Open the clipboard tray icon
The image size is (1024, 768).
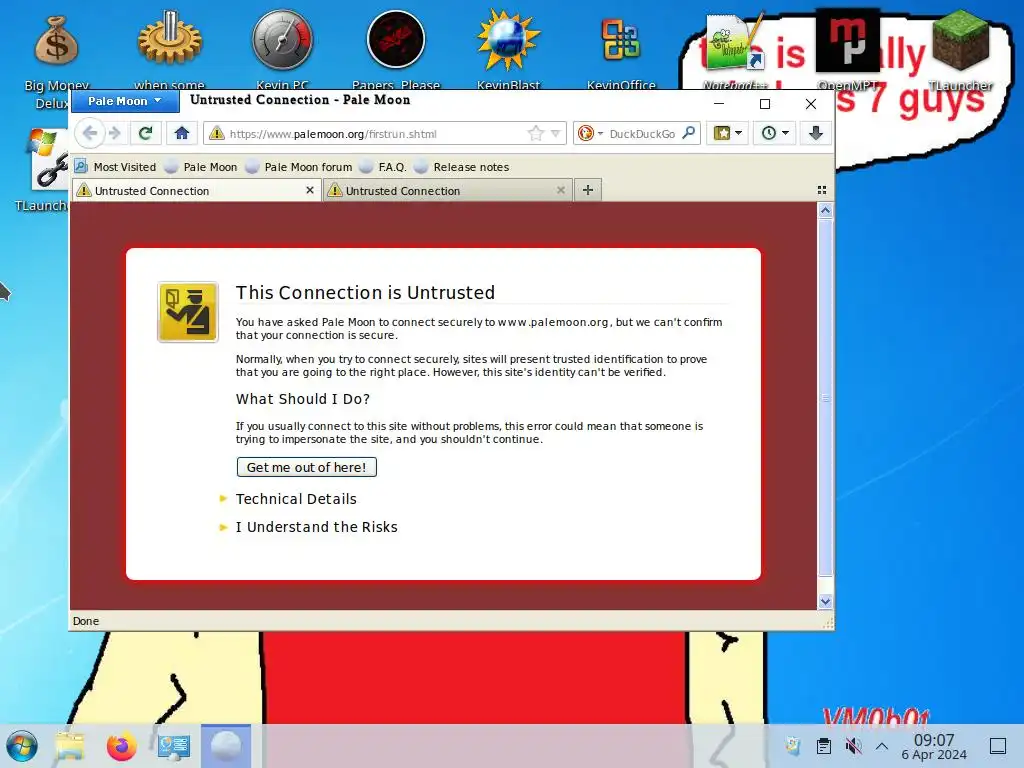click(824, 746)
